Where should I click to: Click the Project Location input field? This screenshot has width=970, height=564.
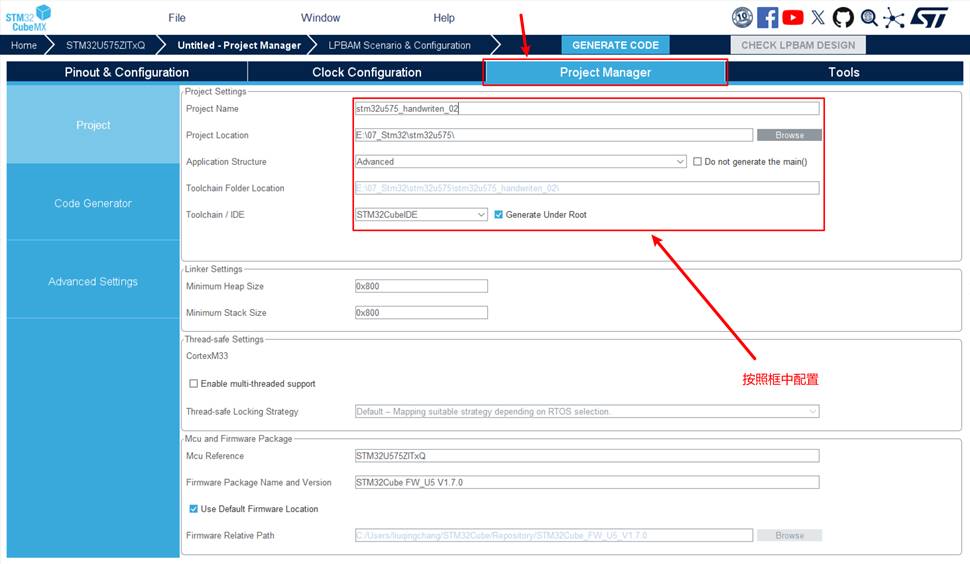554,135
